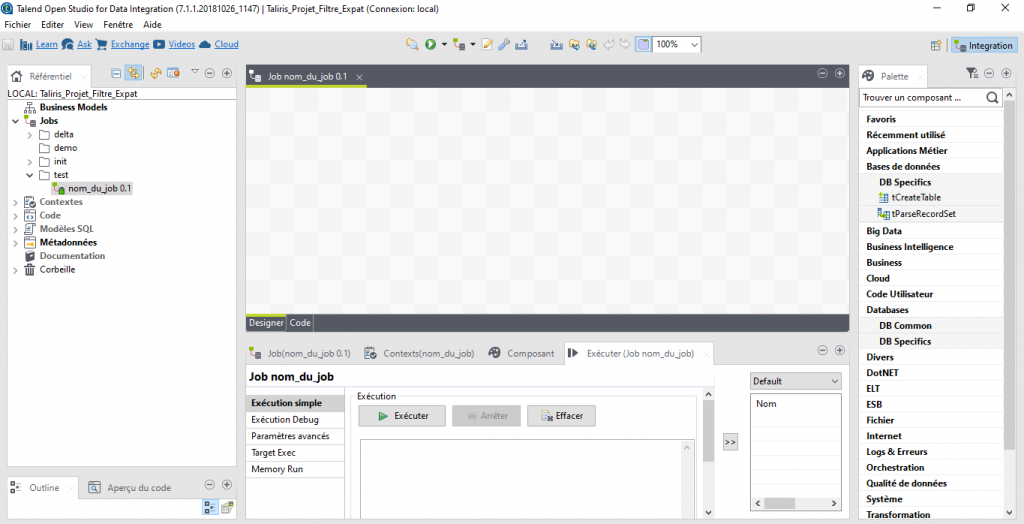Expand the Contextes node

pos(16,202)
